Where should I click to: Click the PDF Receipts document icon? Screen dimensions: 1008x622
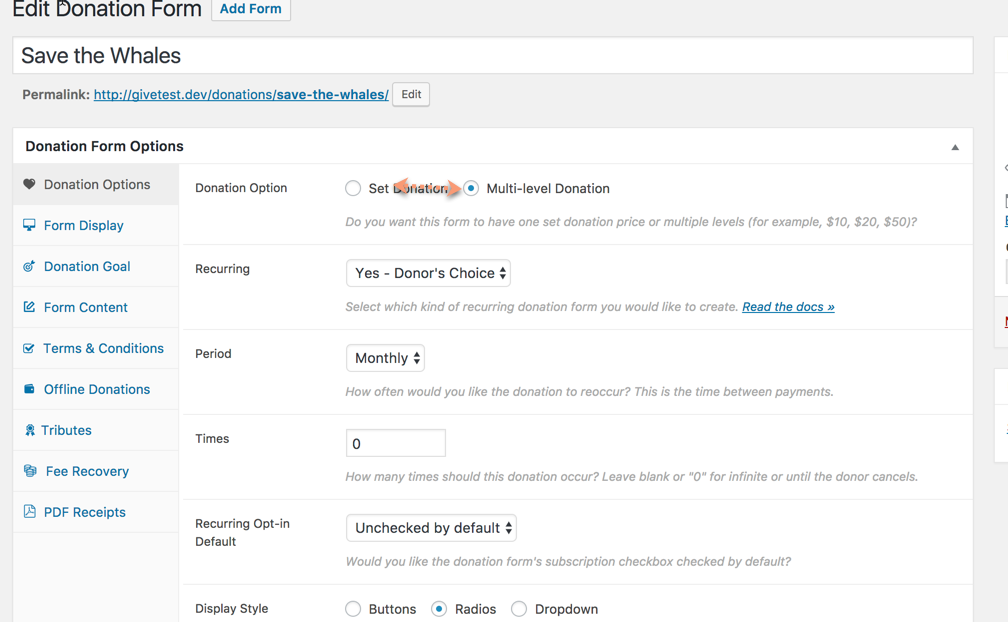(x=30, y=511)
